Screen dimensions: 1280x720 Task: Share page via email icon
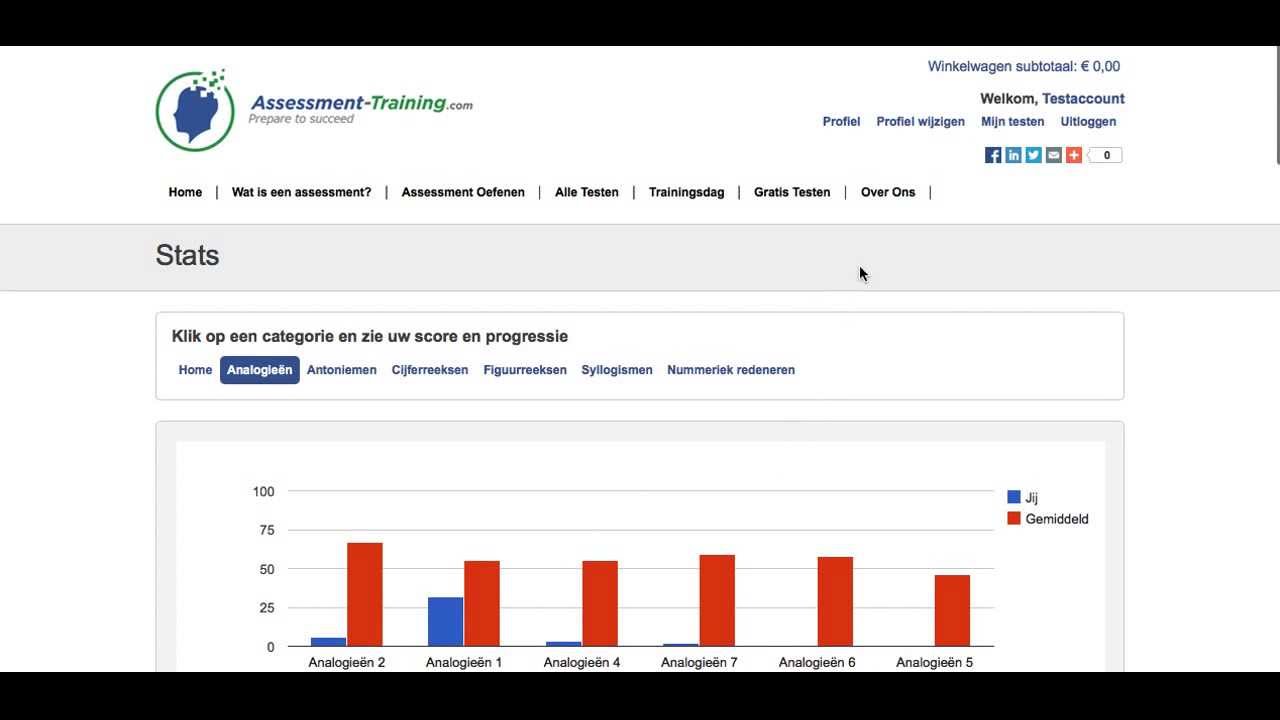[1053, 155]
